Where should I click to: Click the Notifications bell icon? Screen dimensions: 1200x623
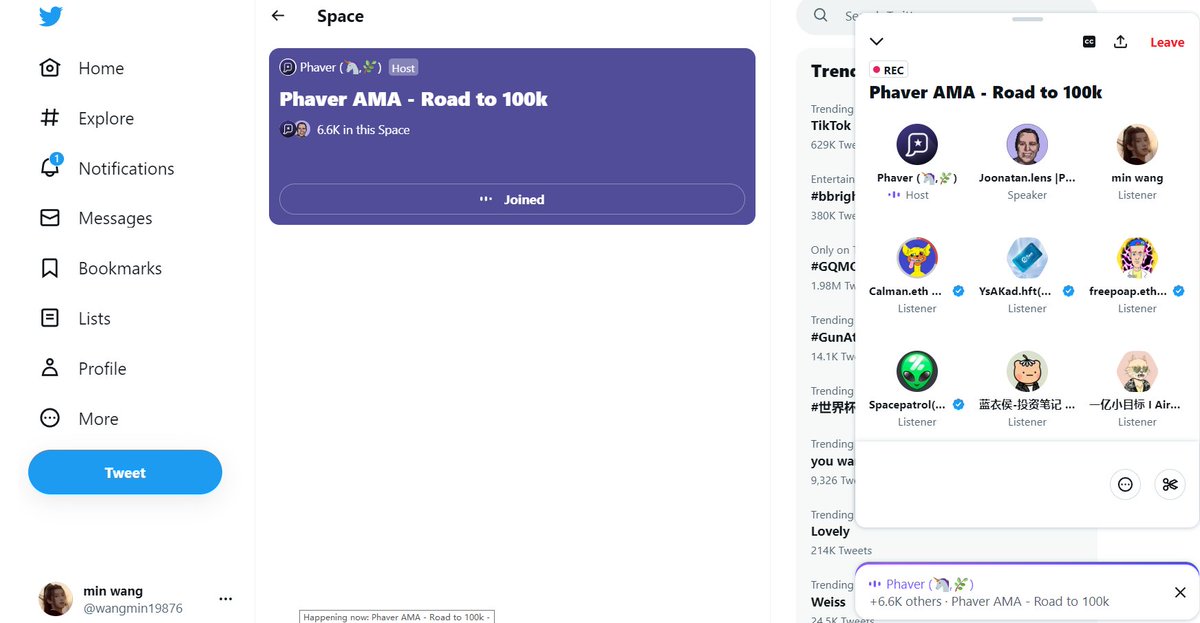[50, 168]
